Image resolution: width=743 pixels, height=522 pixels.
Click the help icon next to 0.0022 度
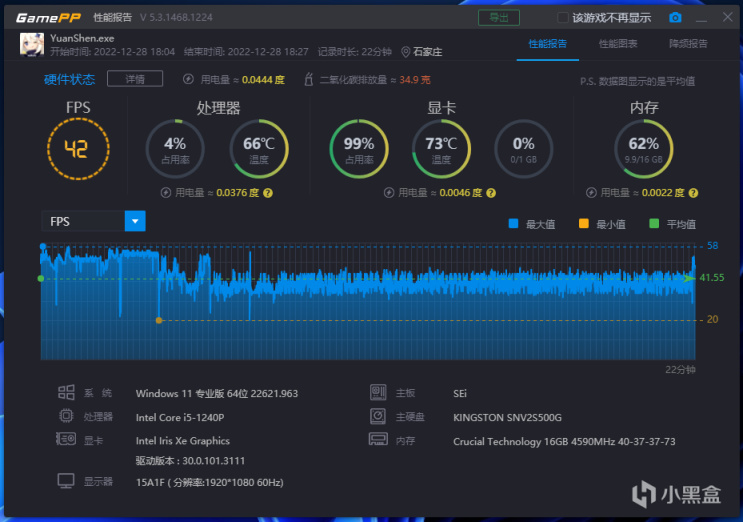click(x=693, y=193)
